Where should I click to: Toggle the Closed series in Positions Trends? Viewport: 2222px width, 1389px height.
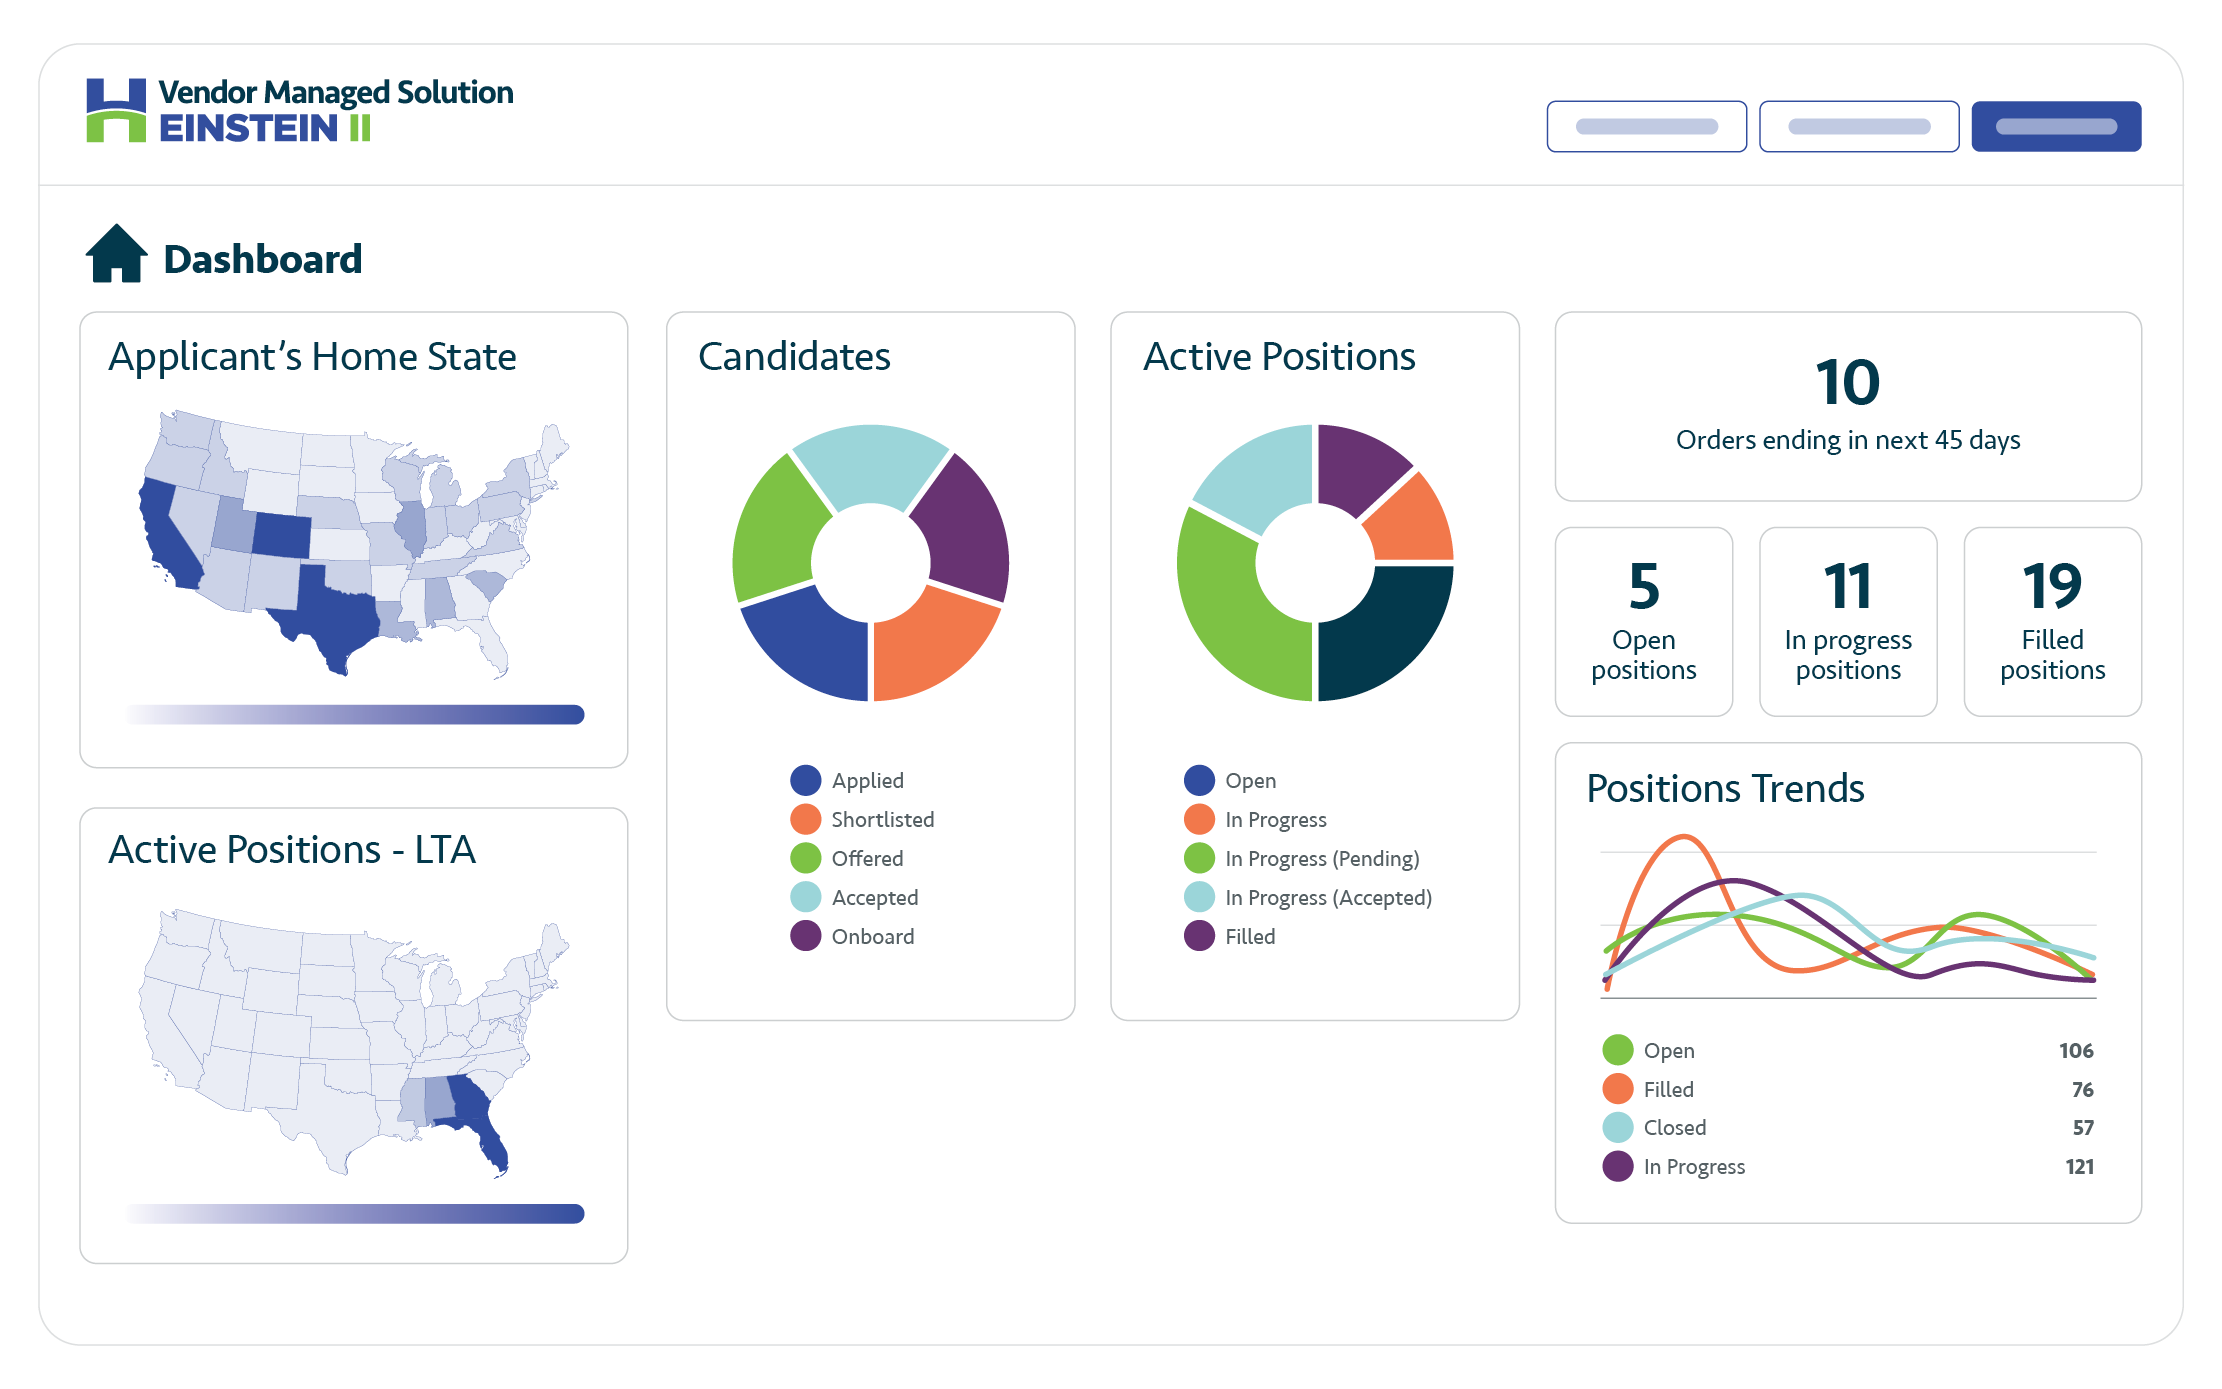click(x=1619, y=1127)
